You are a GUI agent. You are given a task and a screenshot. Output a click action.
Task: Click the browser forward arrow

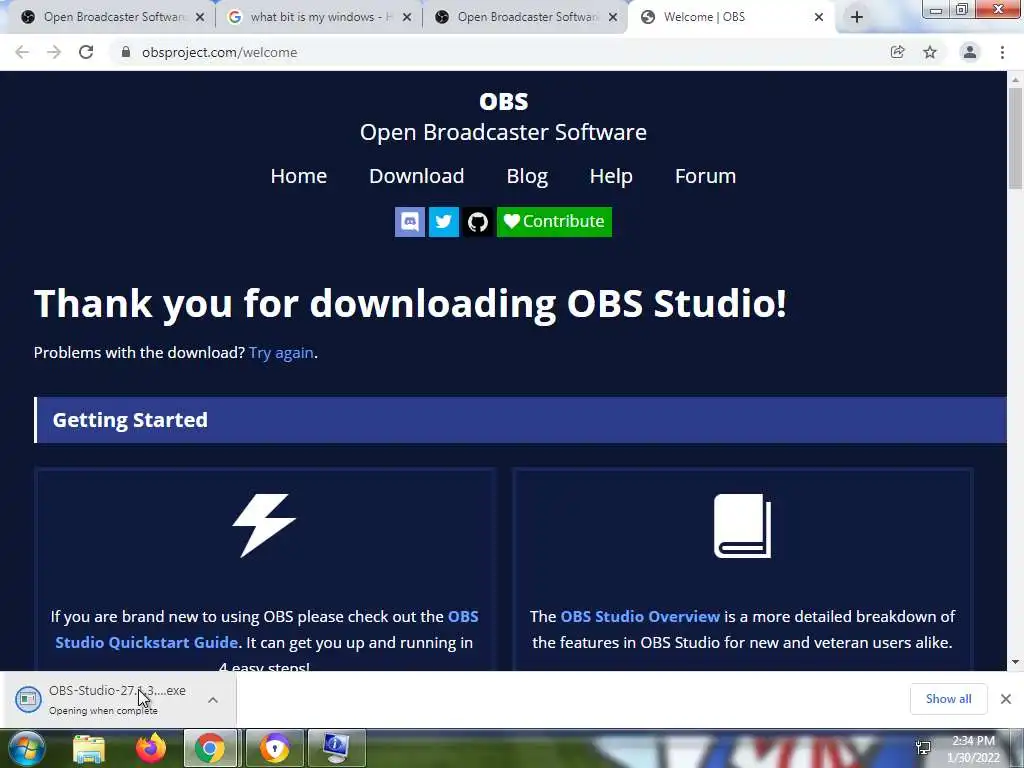[x=54, y=52]
